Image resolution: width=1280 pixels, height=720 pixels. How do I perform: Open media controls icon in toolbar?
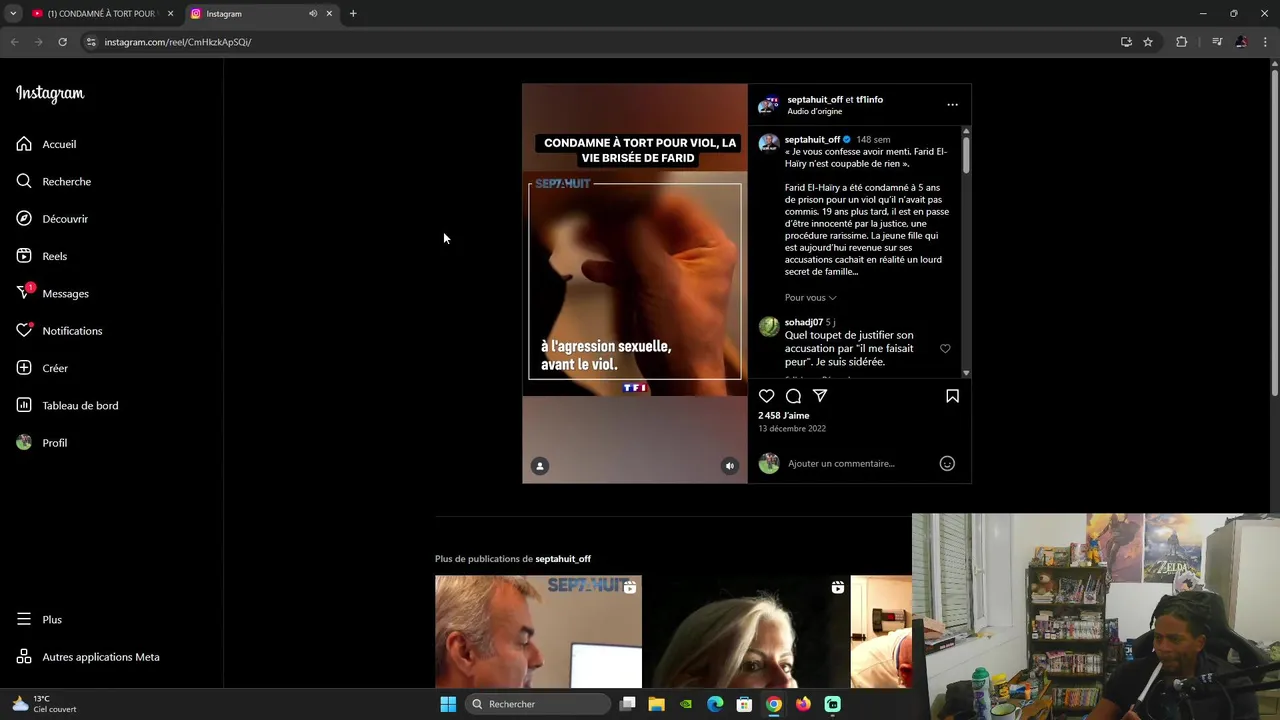click(1217, 42)
